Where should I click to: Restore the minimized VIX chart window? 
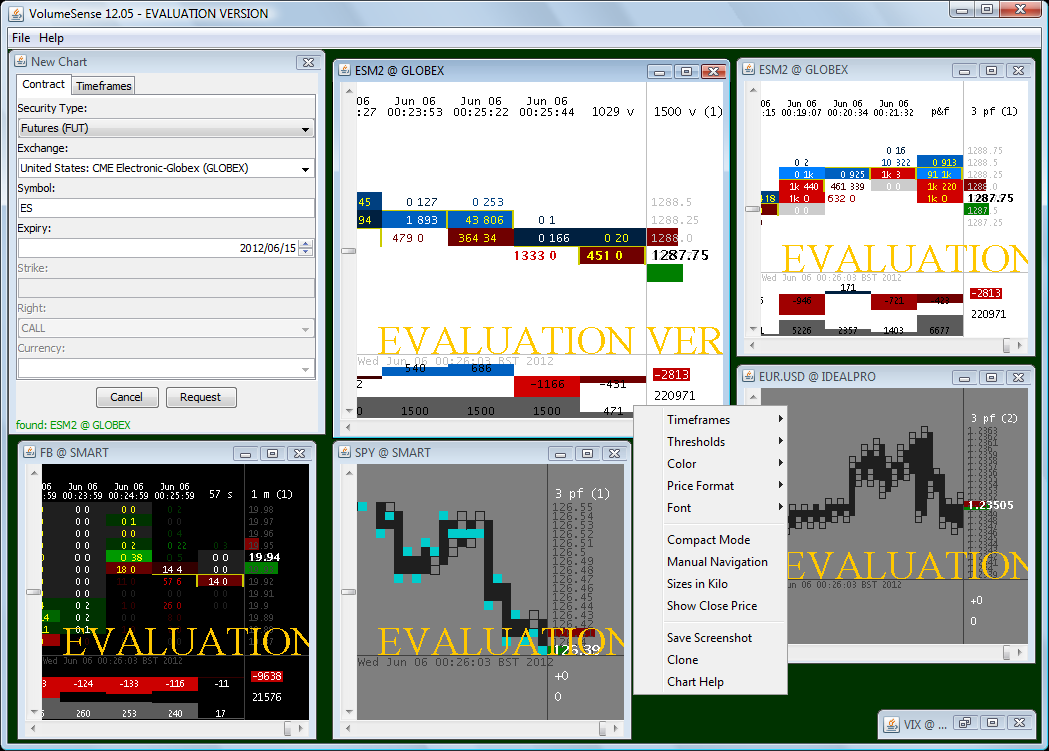tap(965, 723)
